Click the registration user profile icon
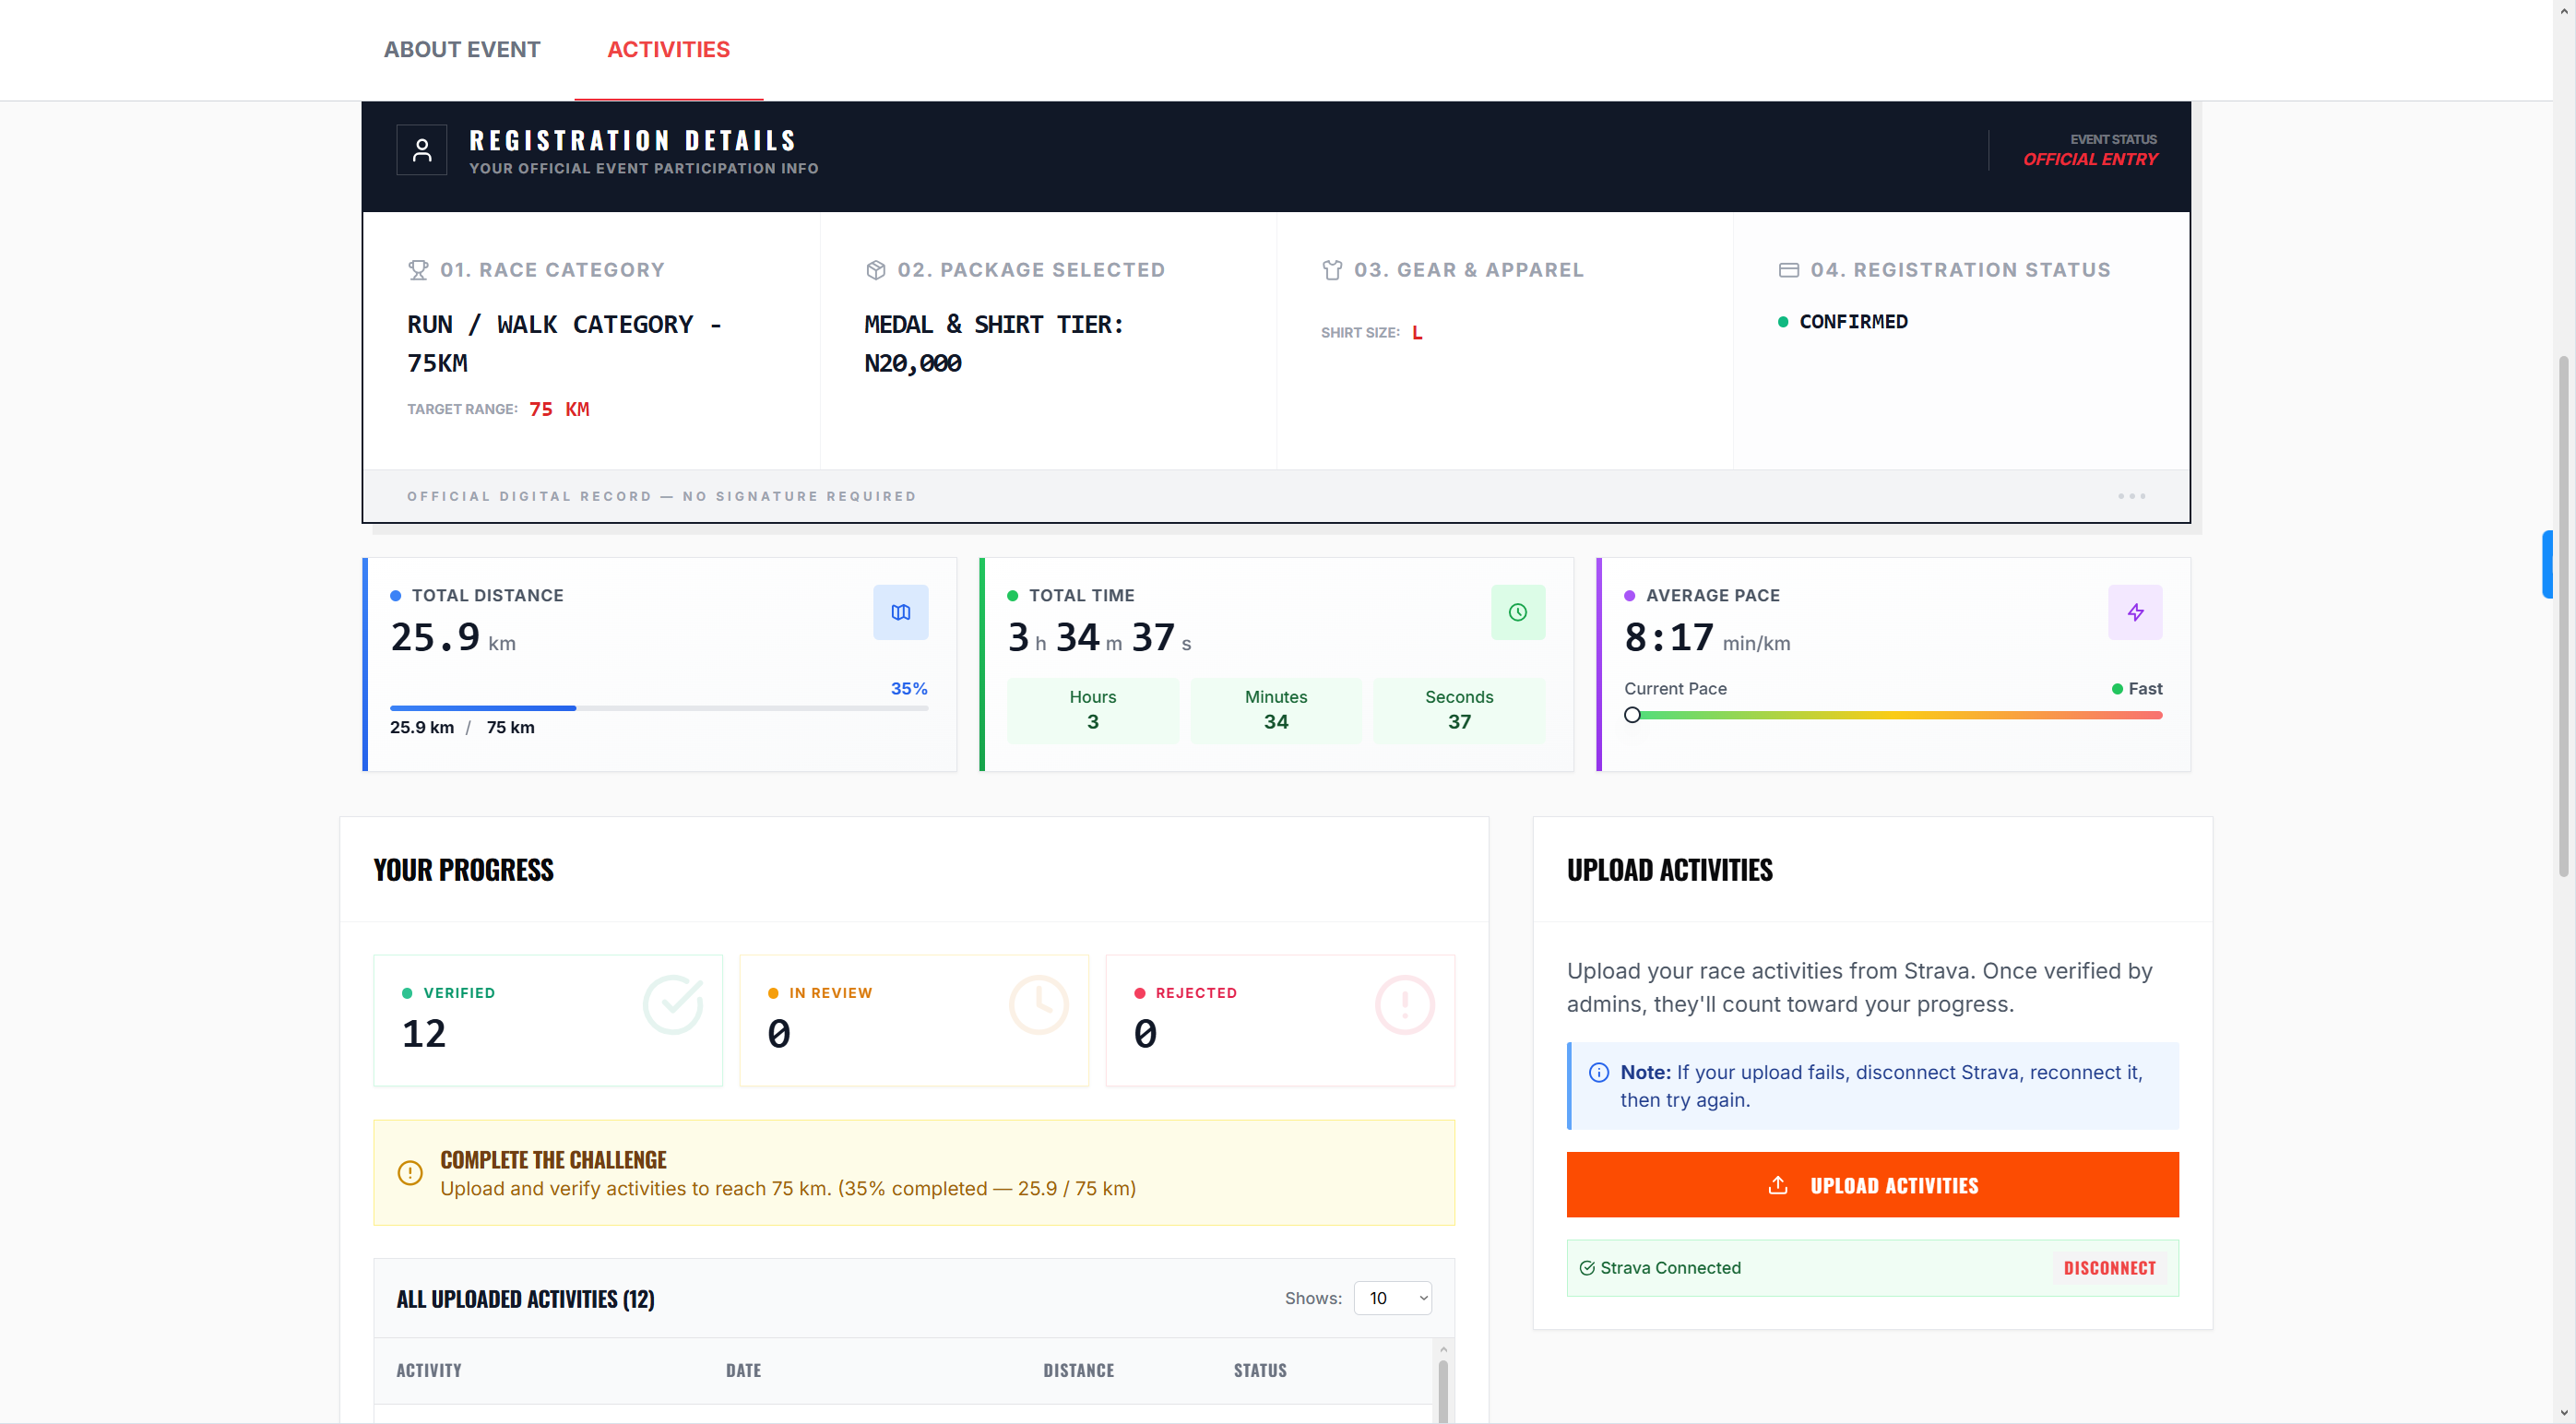This screenshot has height=1424, width=2576. (x=422, y=150)
